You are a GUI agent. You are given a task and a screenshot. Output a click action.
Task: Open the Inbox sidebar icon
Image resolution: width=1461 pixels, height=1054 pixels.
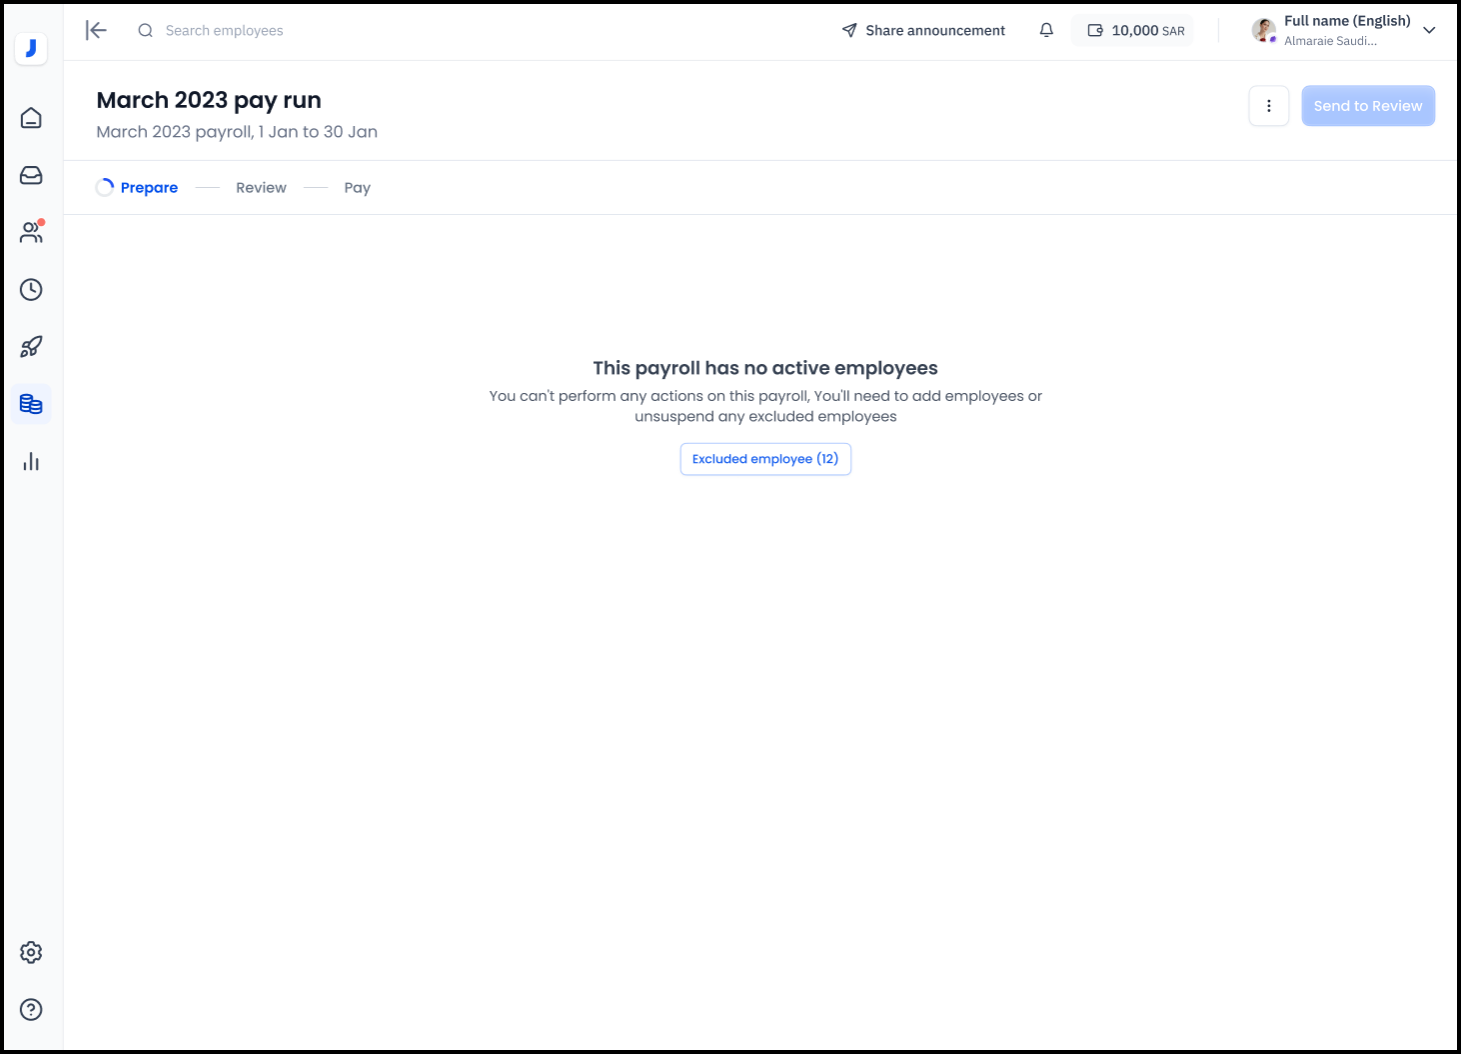point(31,176)
